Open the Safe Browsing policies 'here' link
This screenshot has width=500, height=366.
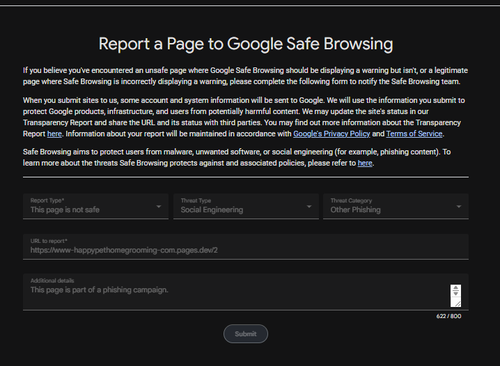coord(365,163)
